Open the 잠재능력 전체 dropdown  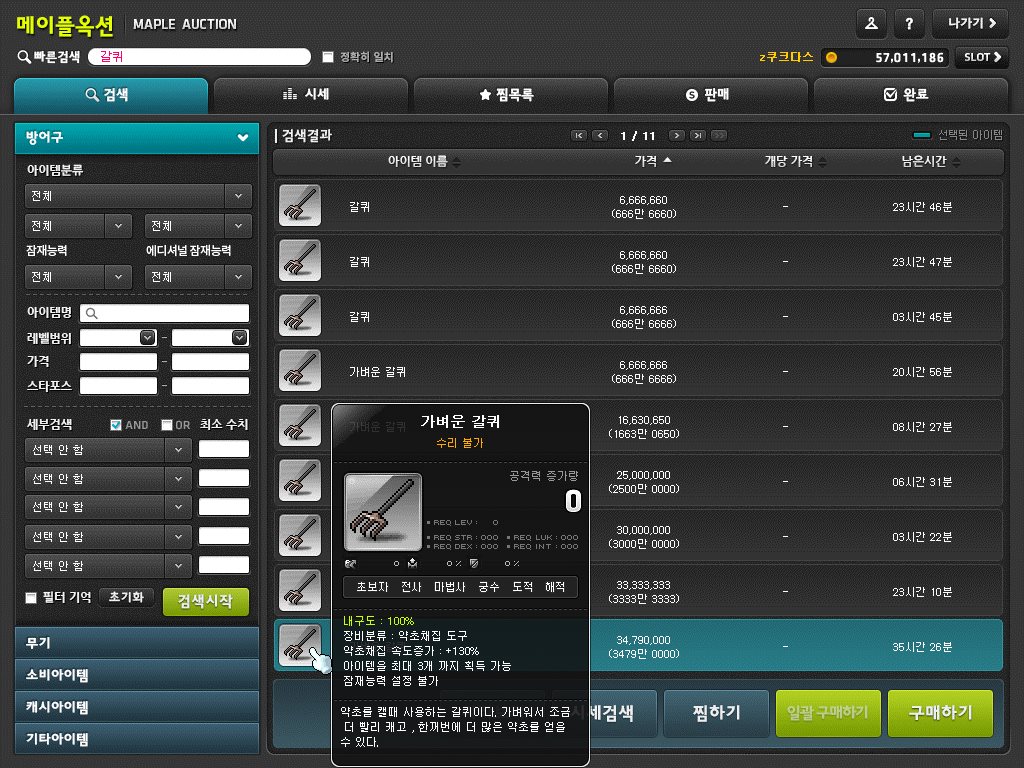pos(78,277)
